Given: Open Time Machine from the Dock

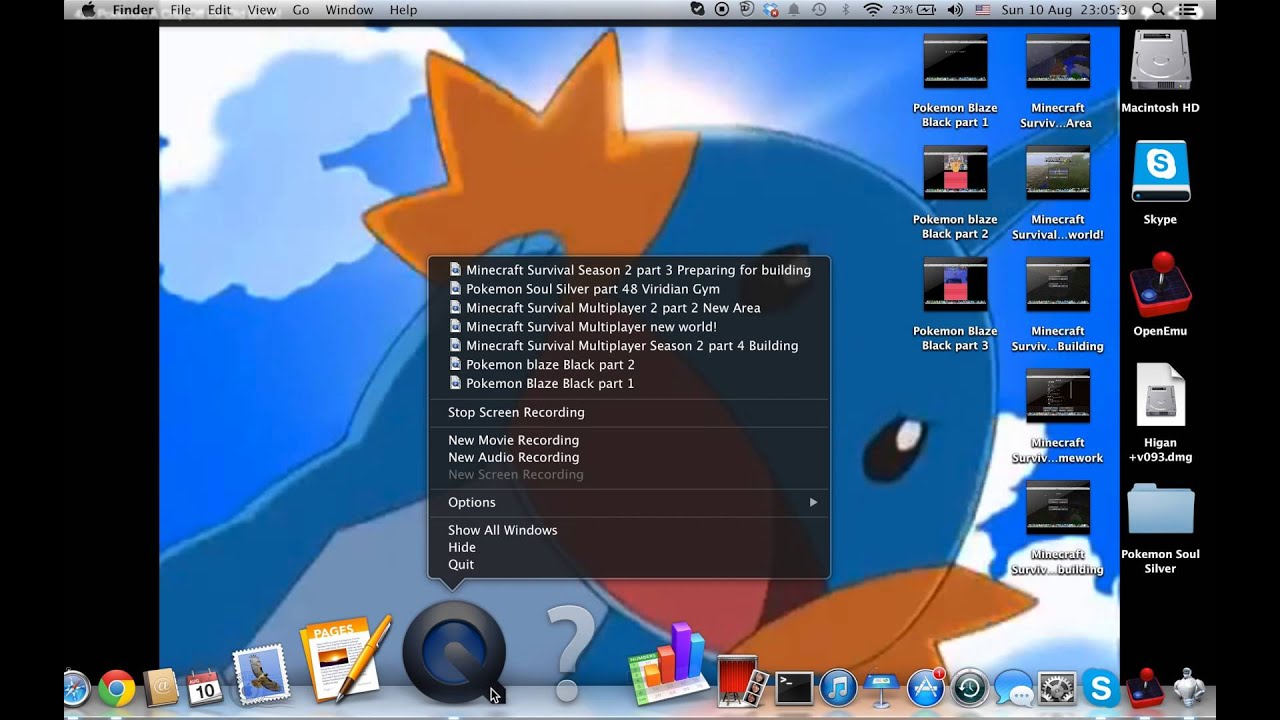Looking at the screenshot, I should click(969, 688).
